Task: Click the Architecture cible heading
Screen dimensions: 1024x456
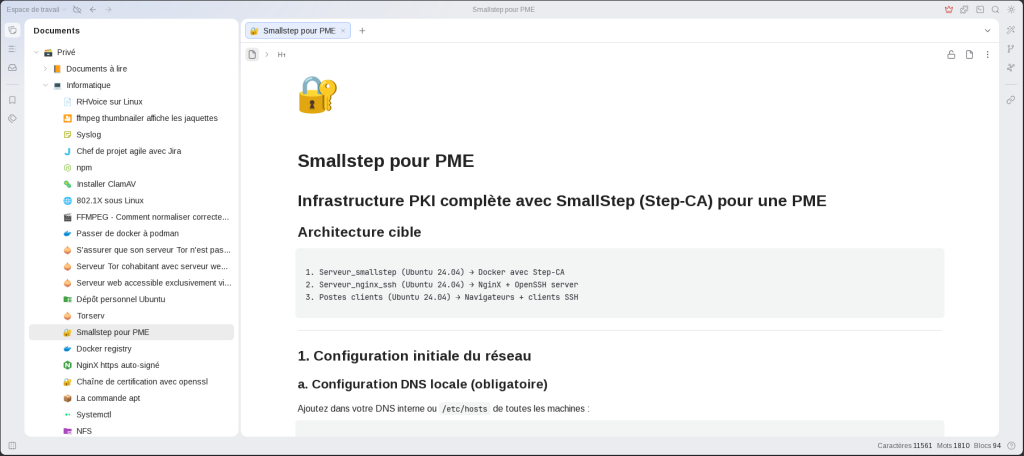Action: pyautogui.click(x=359, y=232)
